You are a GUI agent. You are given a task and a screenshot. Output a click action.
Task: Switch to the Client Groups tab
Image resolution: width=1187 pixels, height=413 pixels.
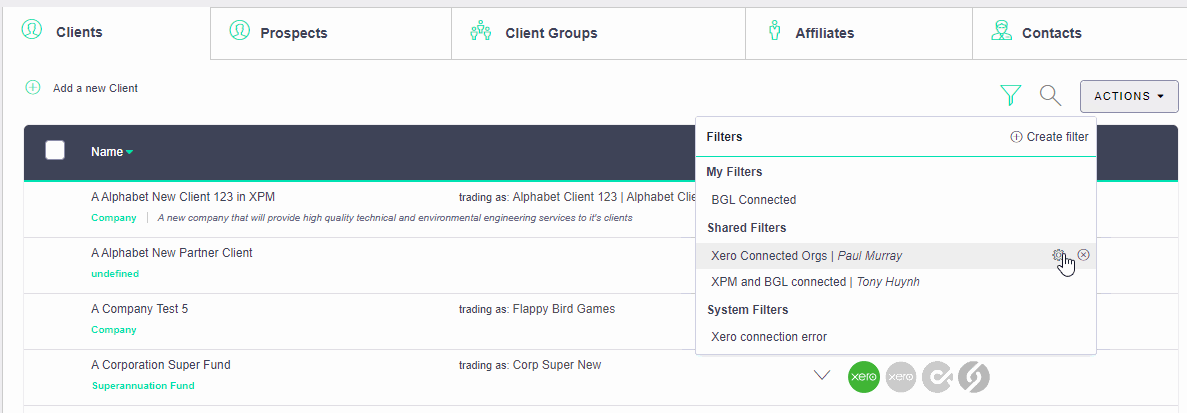tap(599, 33)
